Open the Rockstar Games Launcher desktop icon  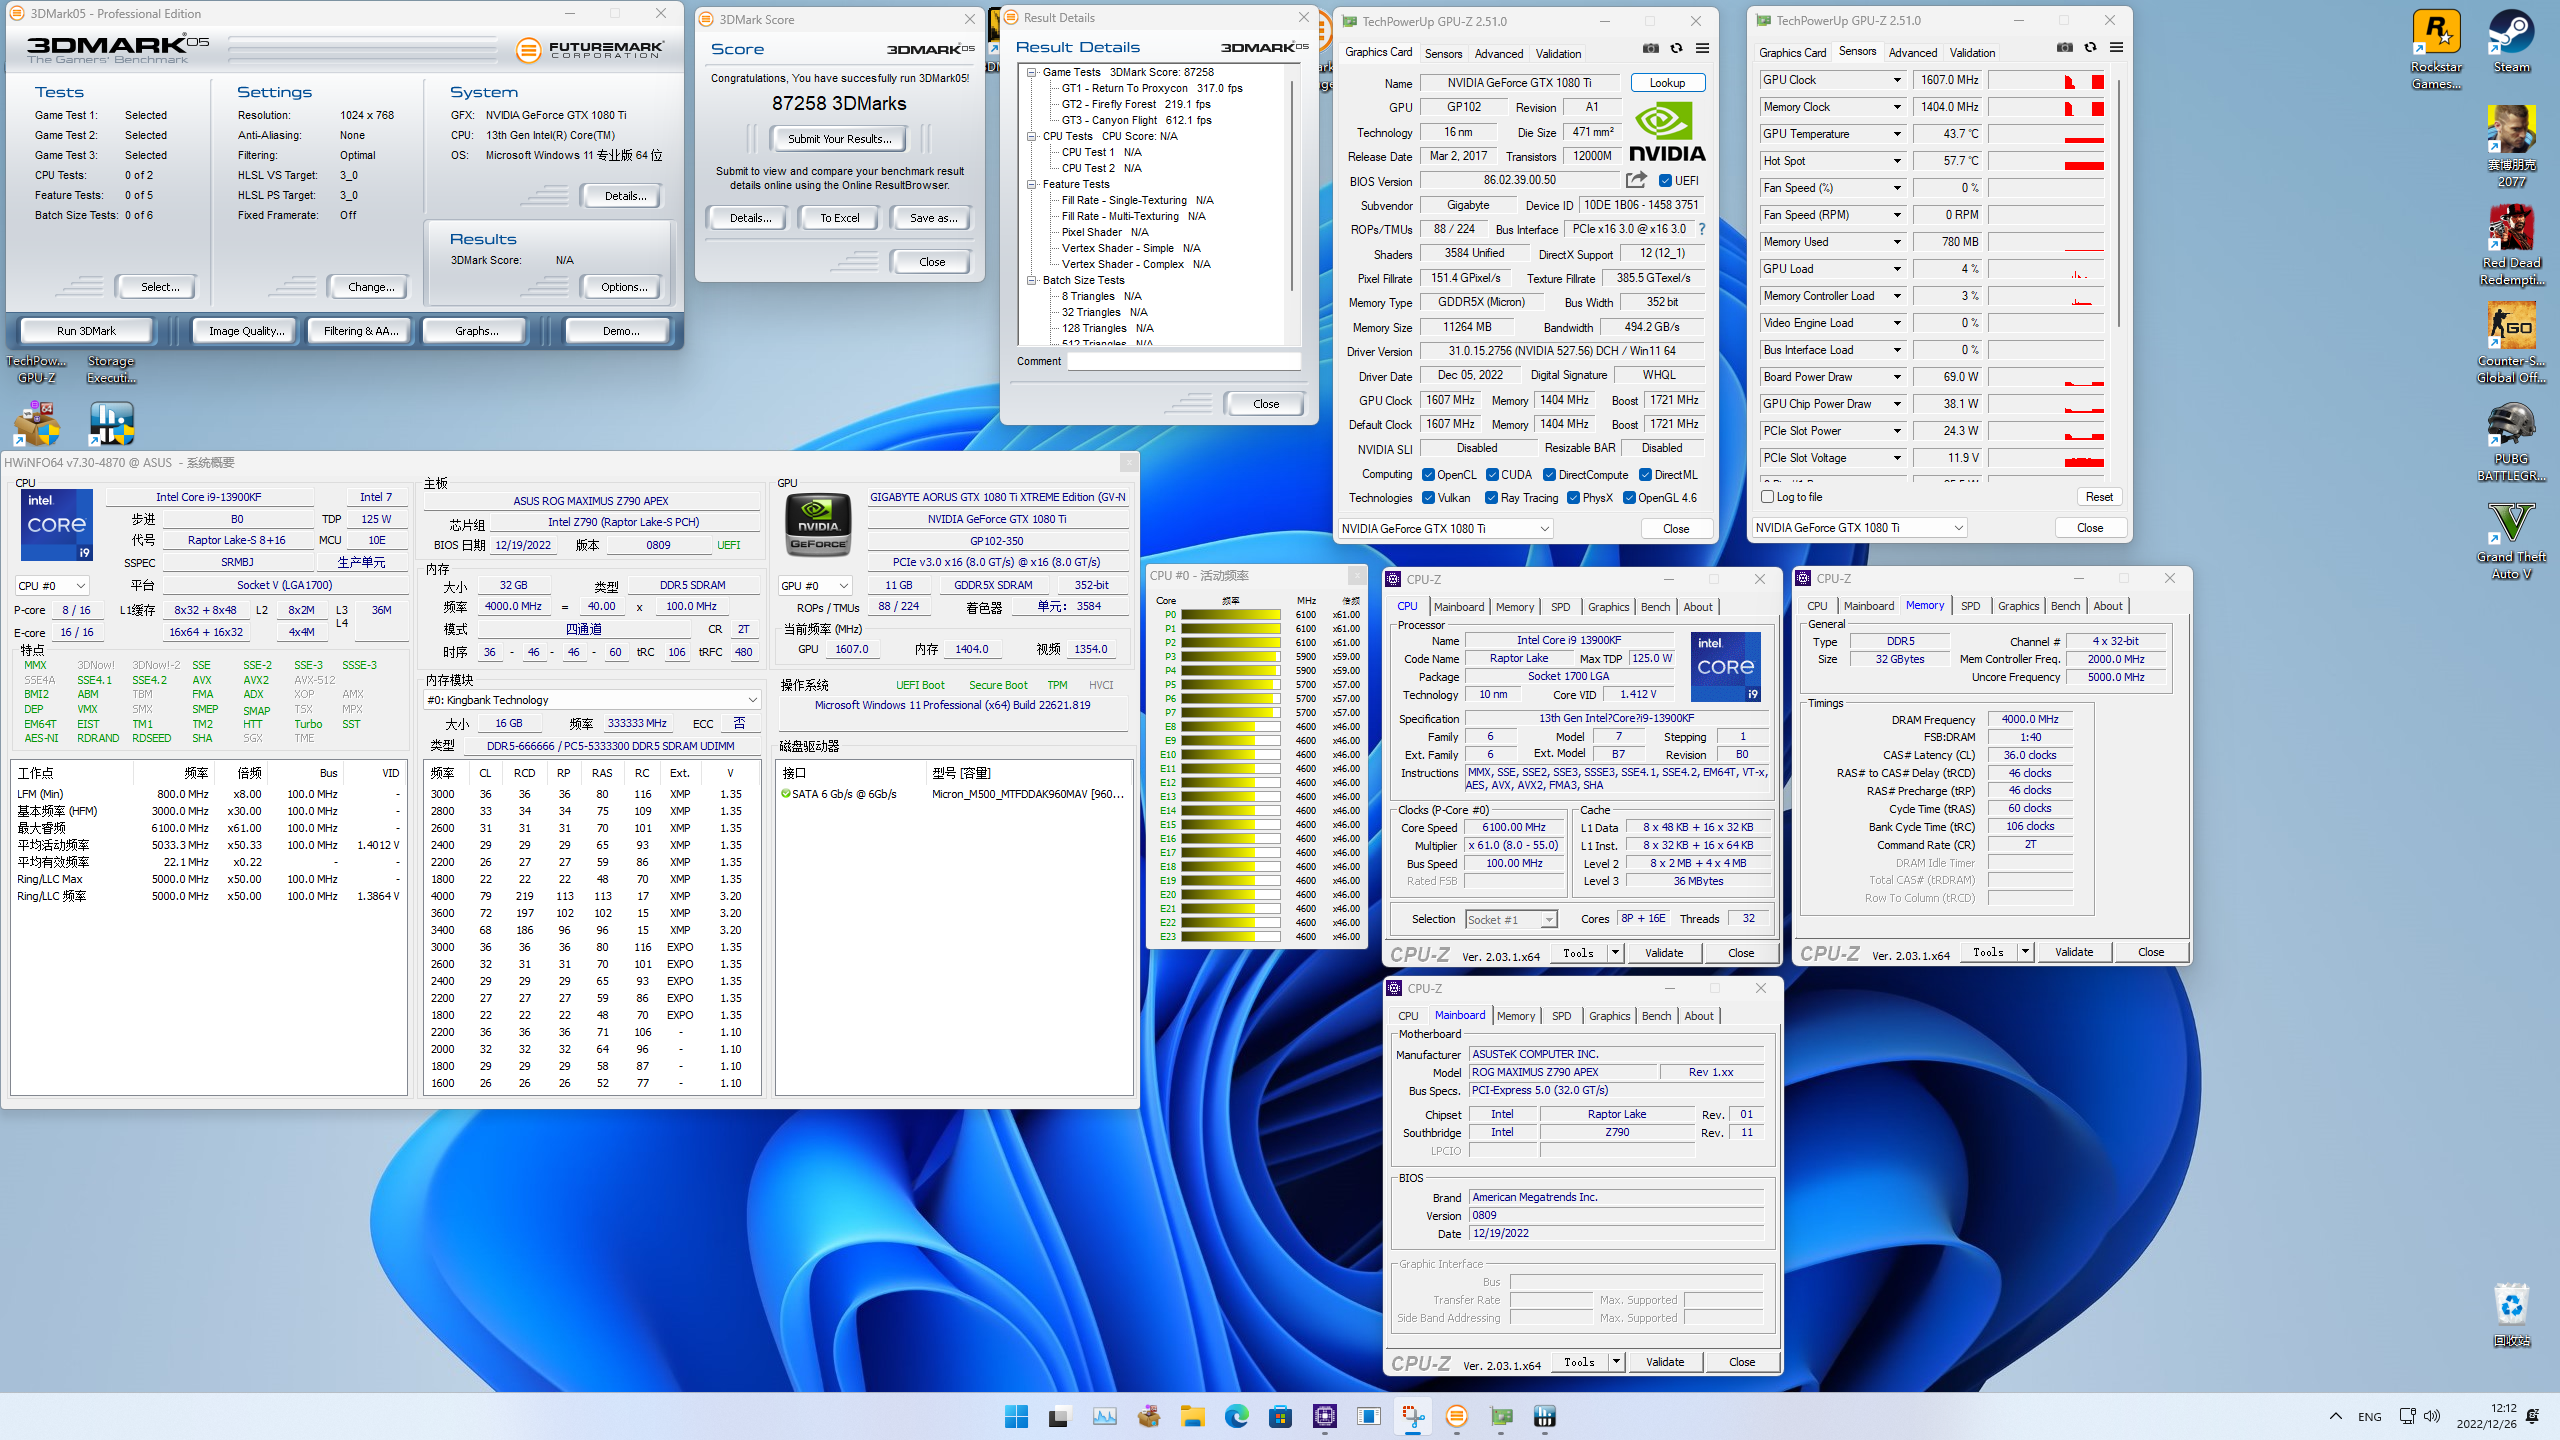pyautogui.click(x=2436, y=50)
